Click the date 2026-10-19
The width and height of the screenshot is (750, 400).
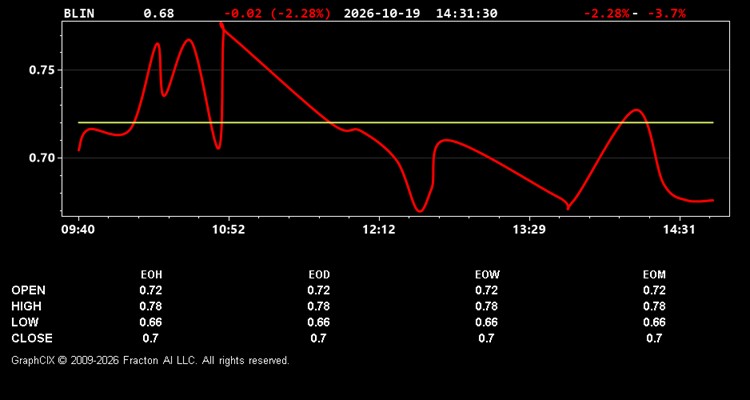click(x=382, y=13)
